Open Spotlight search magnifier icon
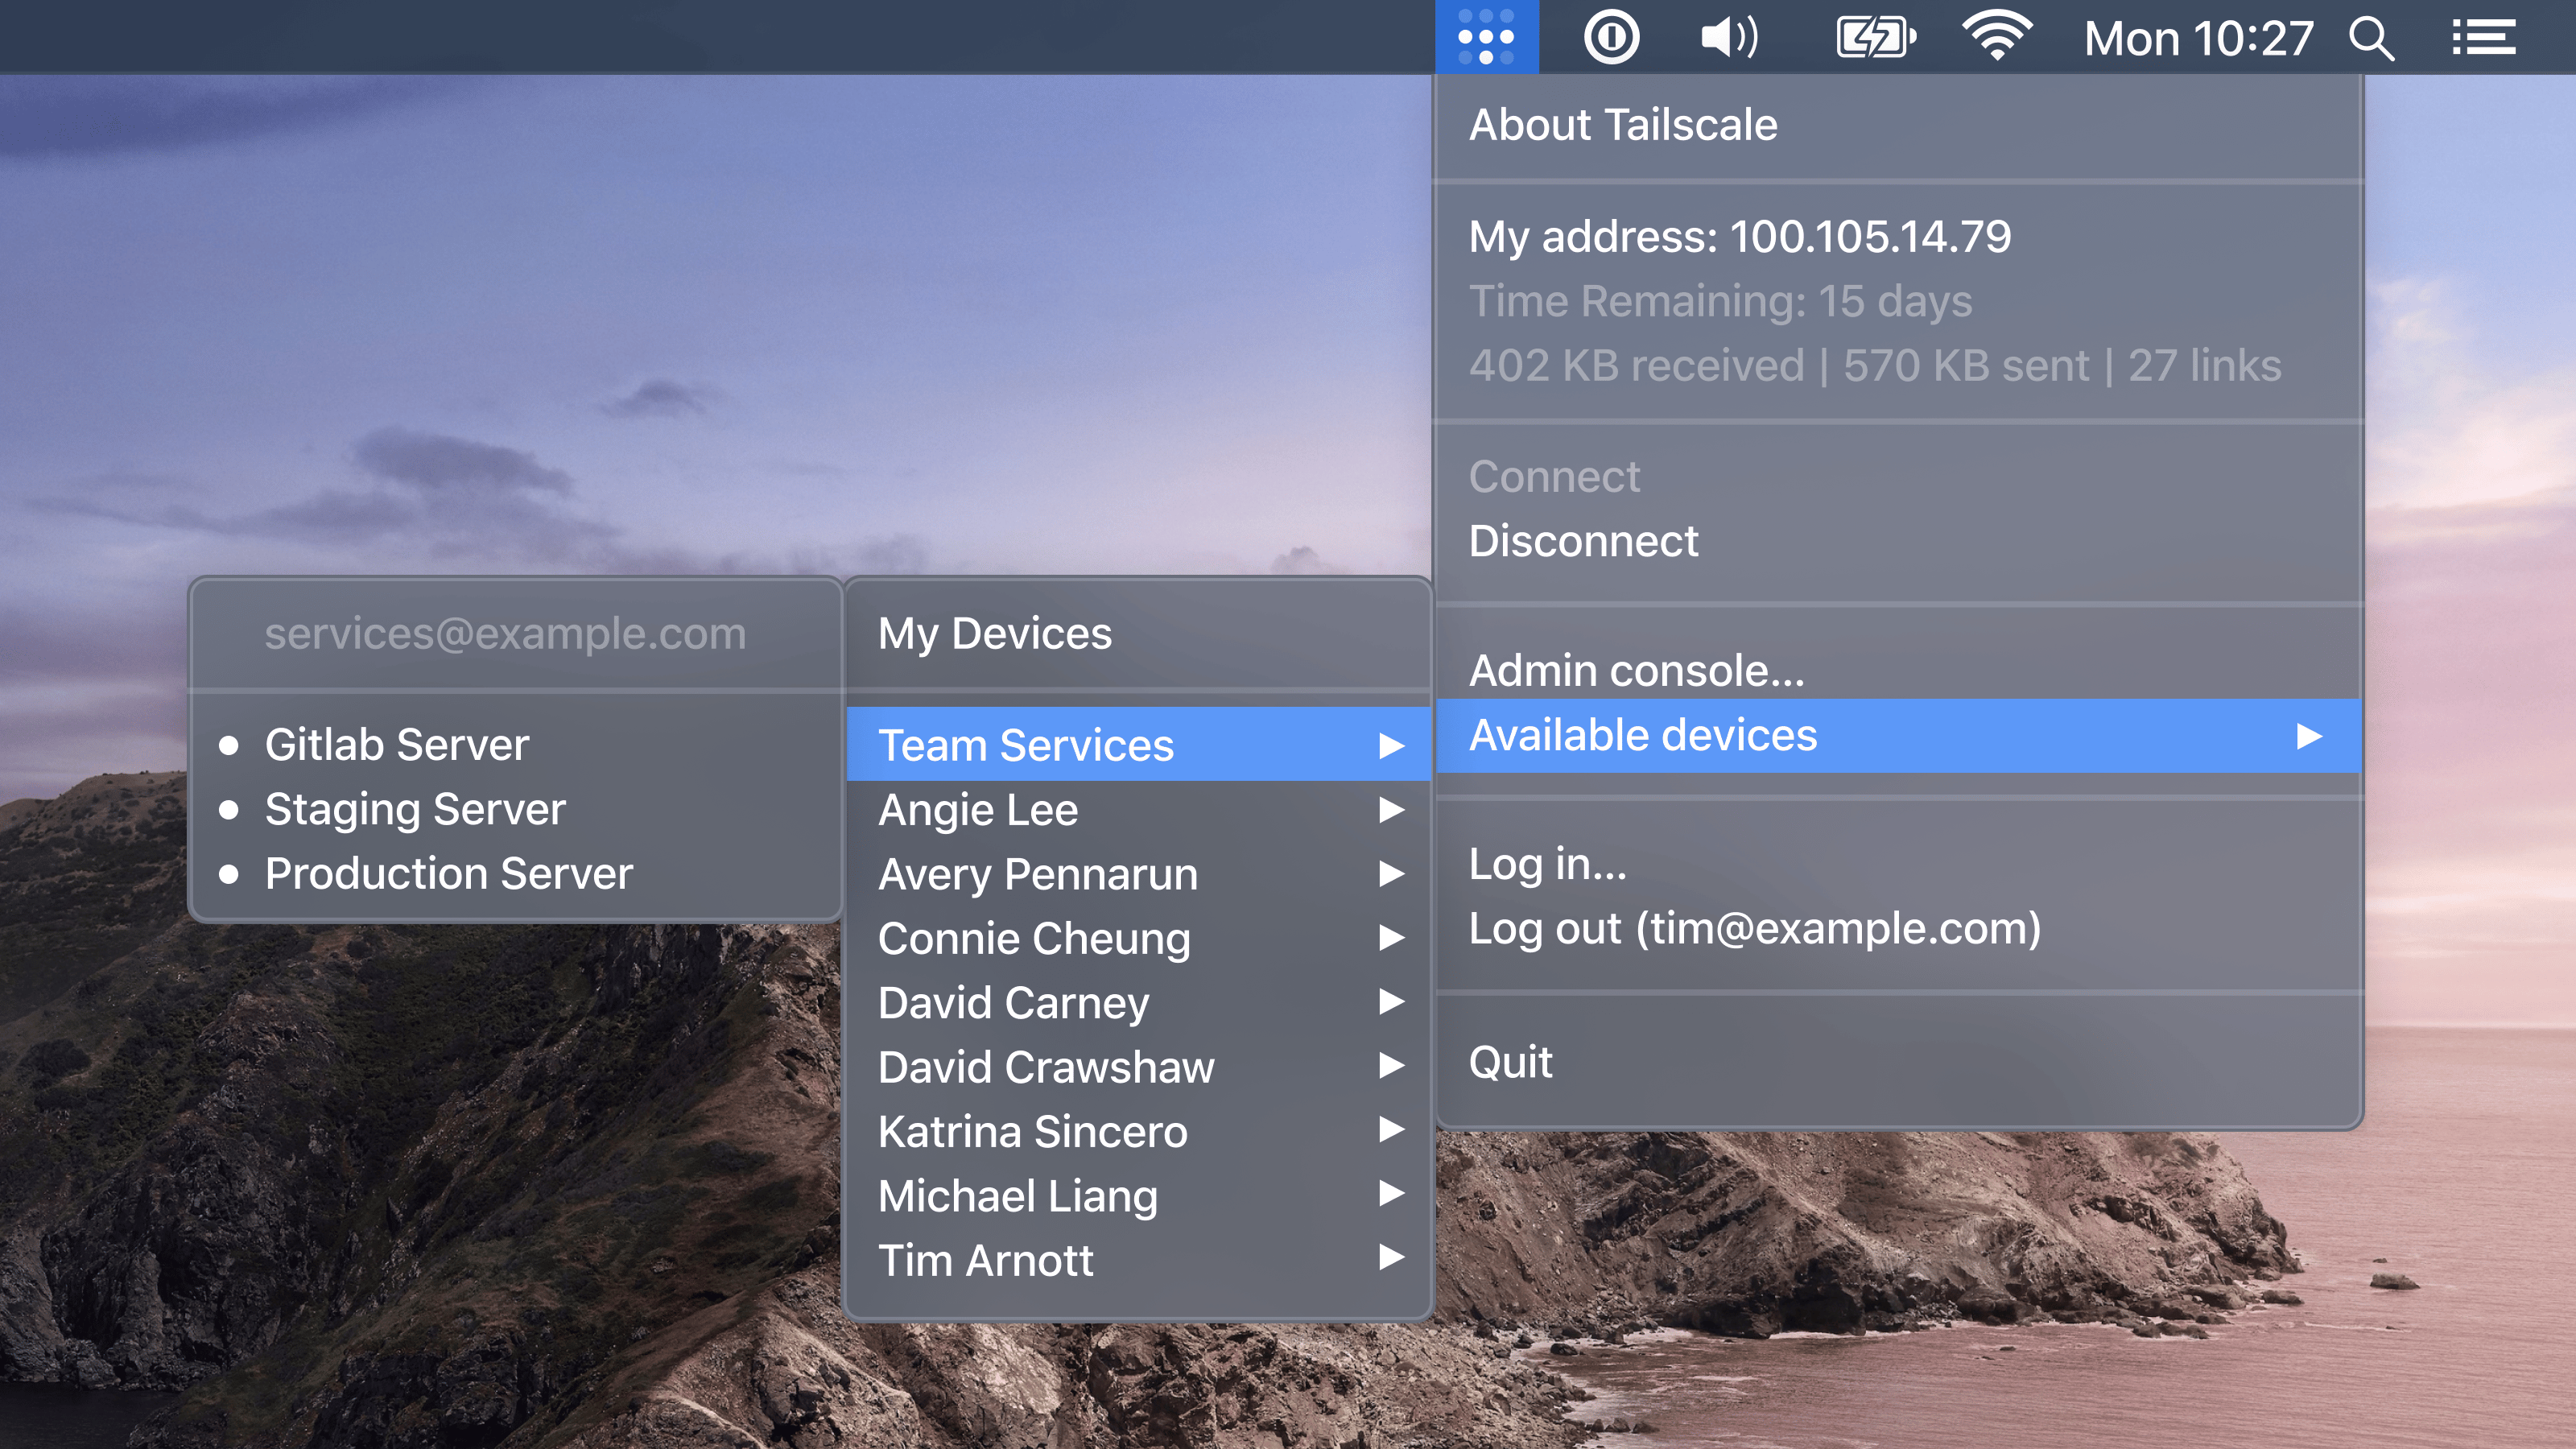 2371,39
